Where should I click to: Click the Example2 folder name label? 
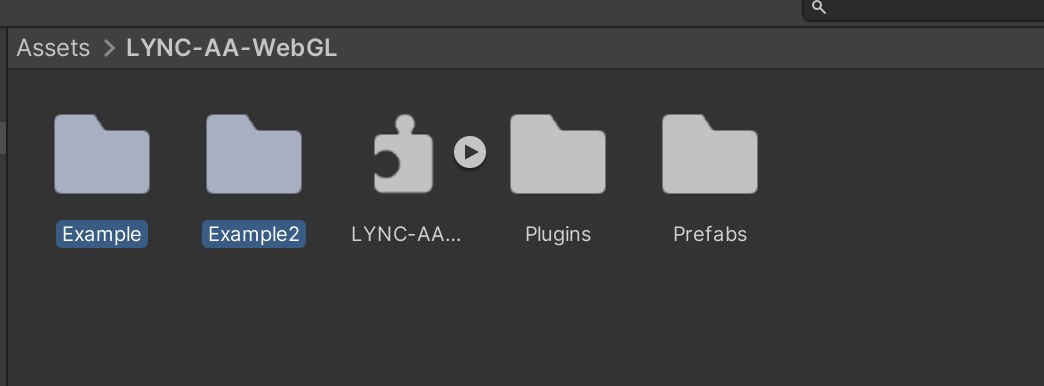click(254, 234)
